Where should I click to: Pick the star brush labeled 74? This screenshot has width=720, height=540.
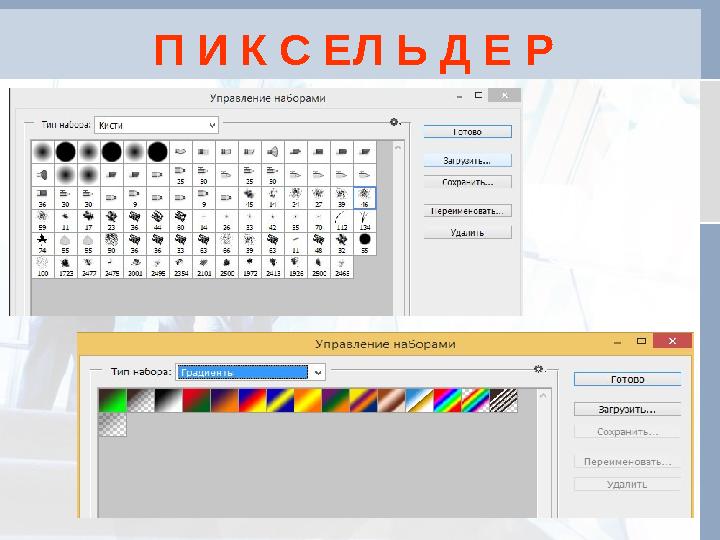(x=43, y=244)
